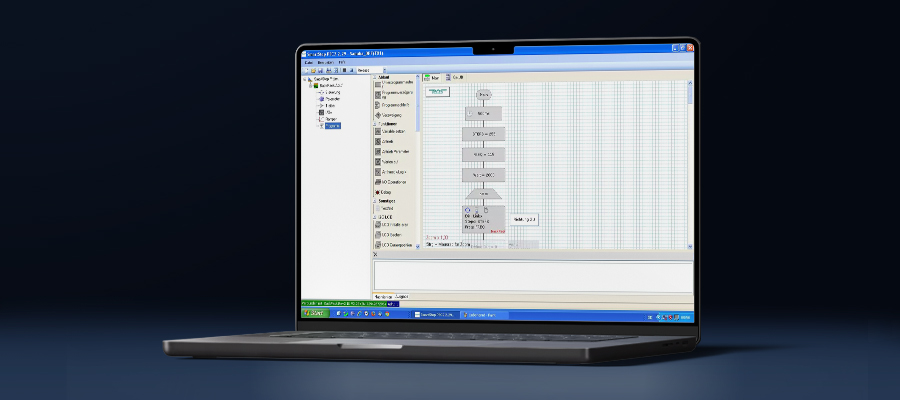Select the highlighted Program item in the tree

(333, 126)
